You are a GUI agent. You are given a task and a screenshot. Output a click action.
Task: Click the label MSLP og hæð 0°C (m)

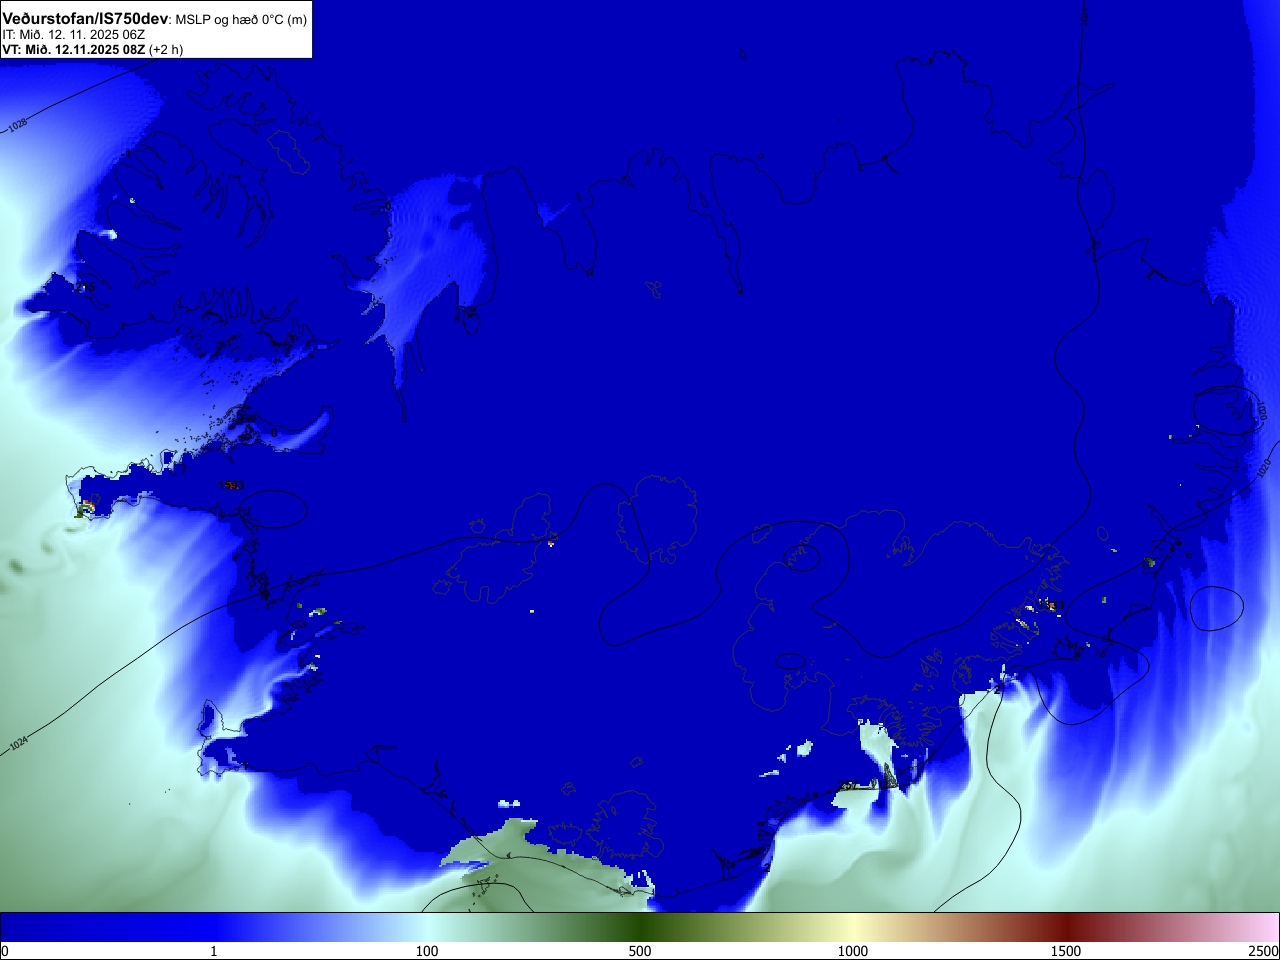point(241,20)
